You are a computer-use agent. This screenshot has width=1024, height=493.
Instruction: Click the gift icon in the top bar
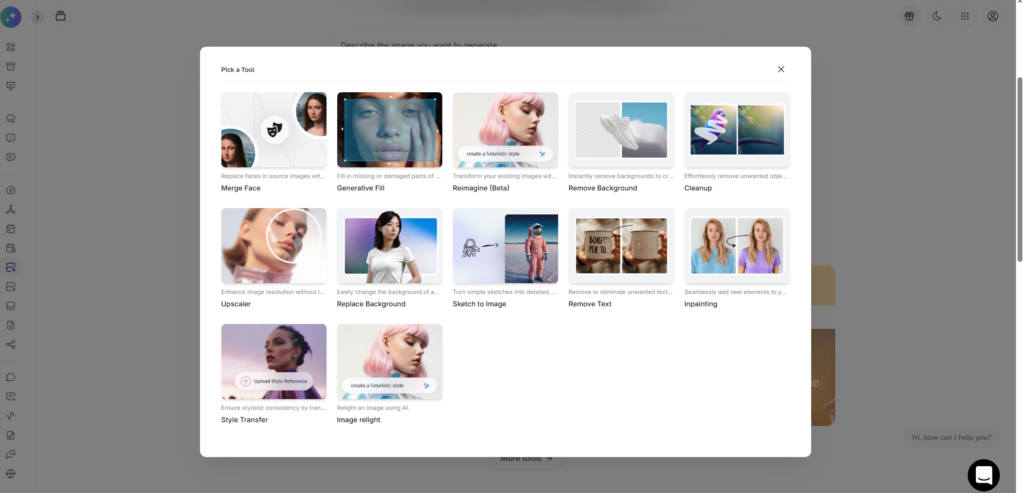click(x=909, y=16)
